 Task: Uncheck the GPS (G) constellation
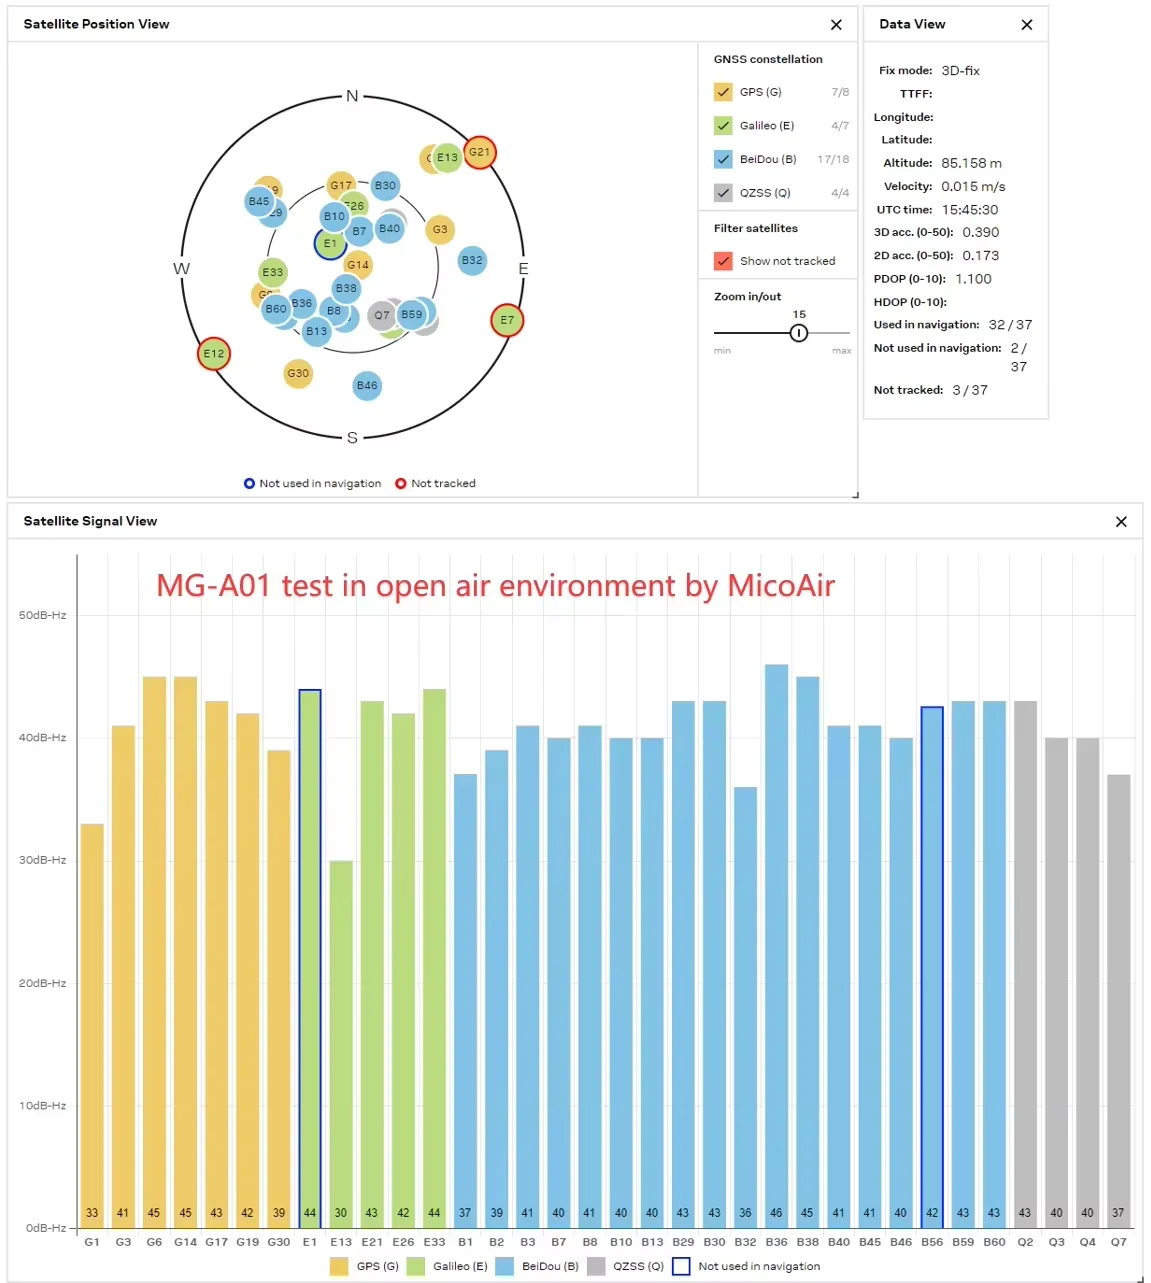click(723, 92)
